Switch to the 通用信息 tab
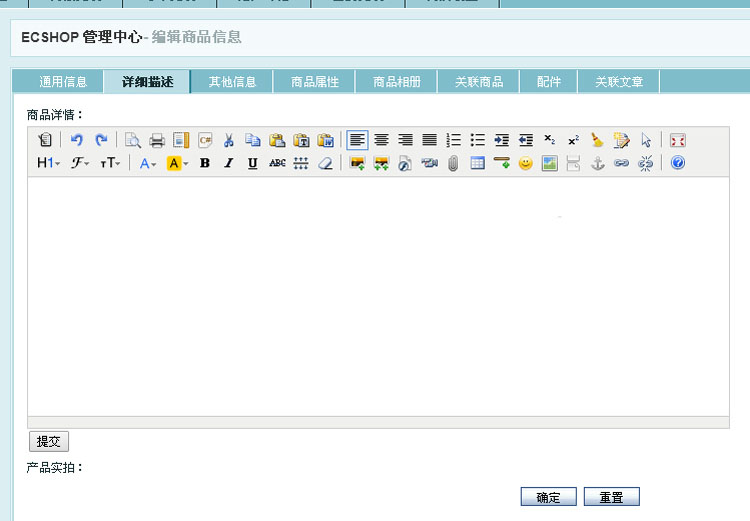 point(63,82)
